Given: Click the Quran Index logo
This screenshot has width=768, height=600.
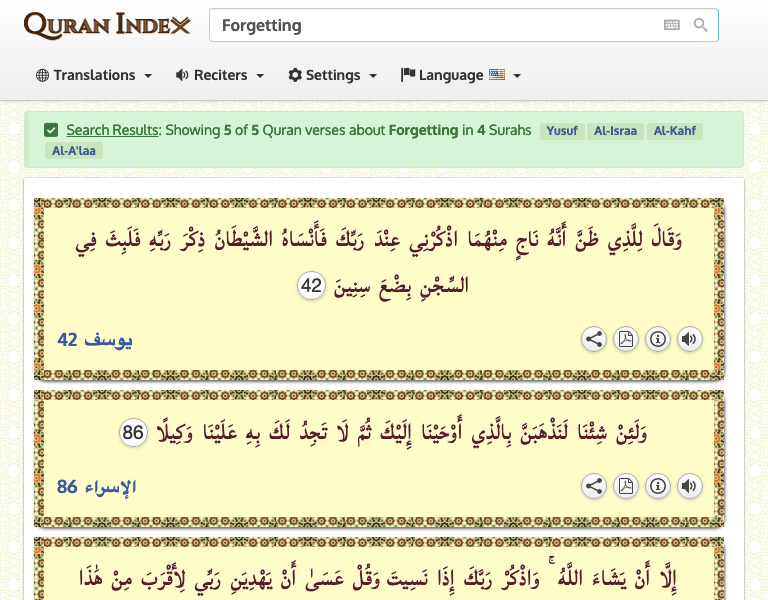Looking at the screenshot, I should 107,25.
